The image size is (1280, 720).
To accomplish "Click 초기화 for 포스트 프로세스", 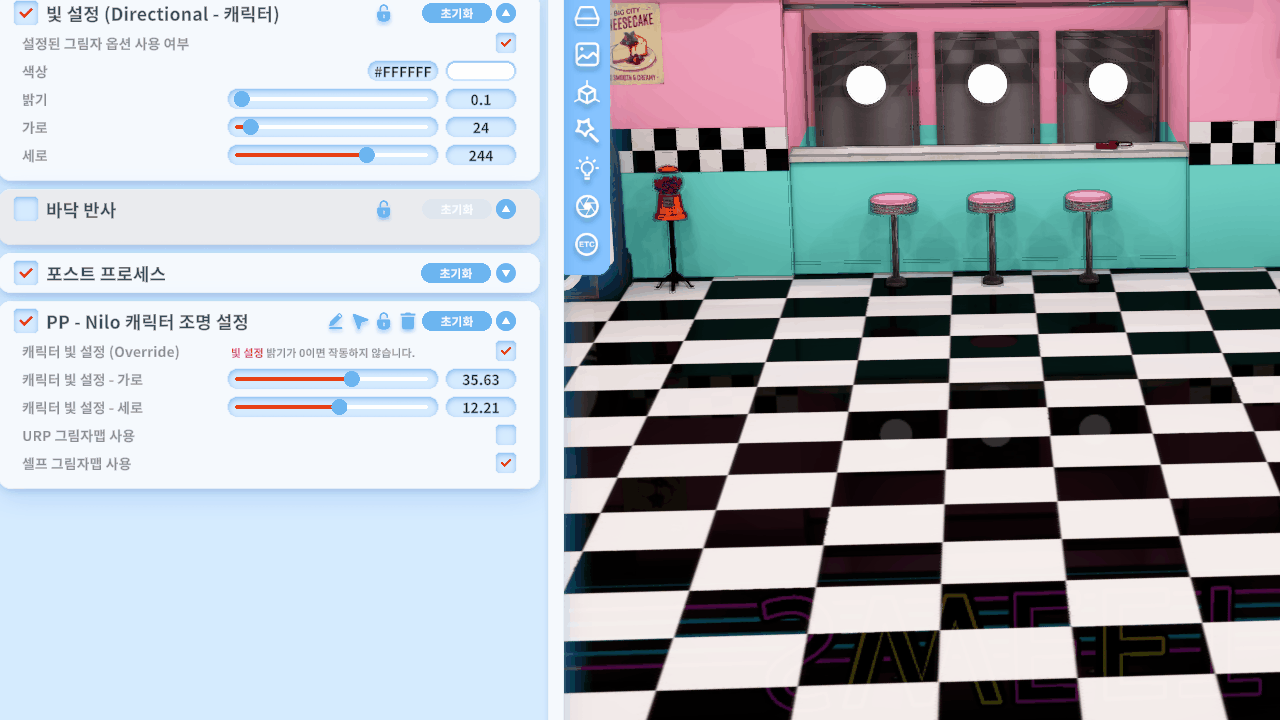I will (x=457, y=273).
